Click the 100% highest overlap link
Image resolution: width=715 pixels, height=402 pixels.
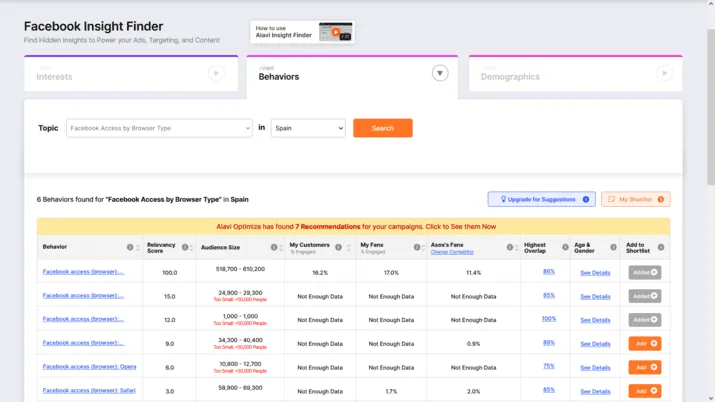pyautogui.click(x=549, y=319)
